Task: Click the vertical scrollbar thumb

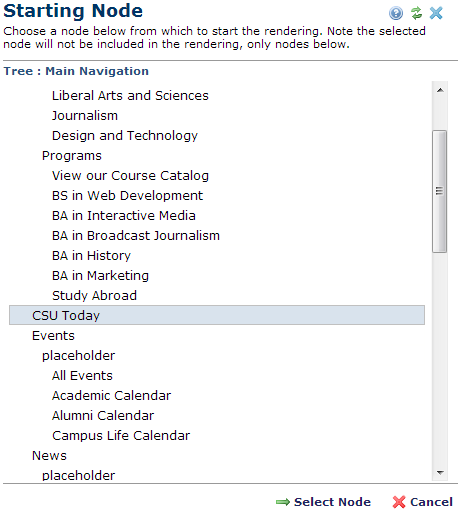Action: pyautogui.click(x=439, y=191)
